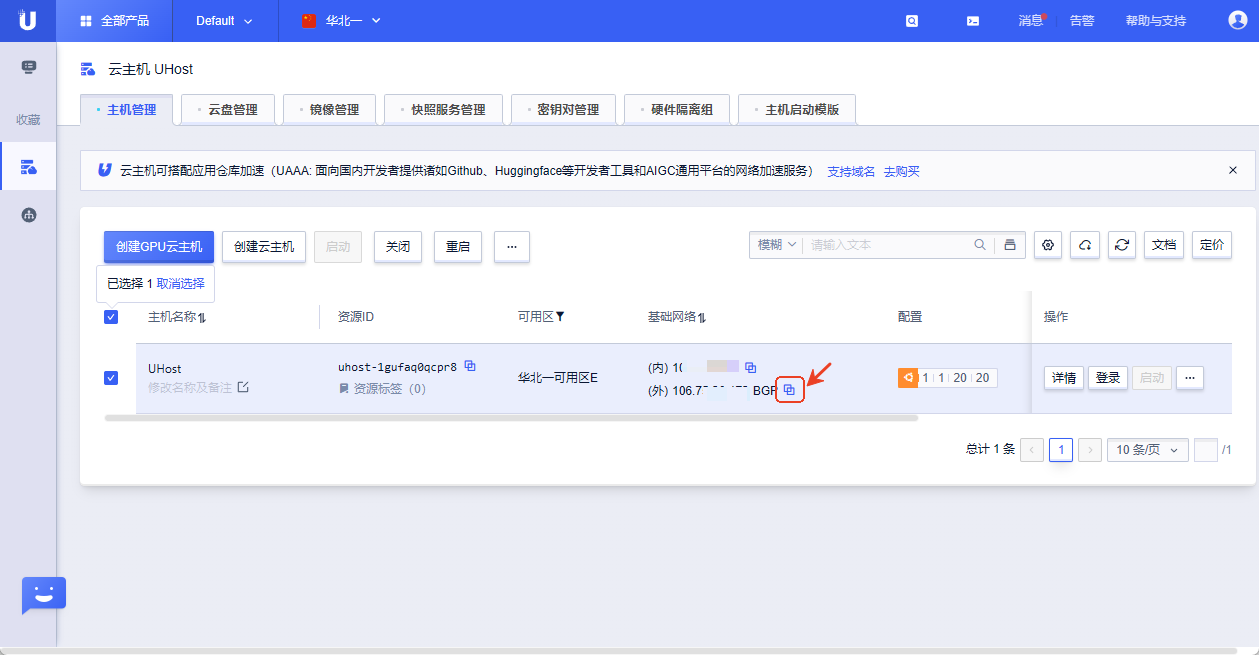Click the UCloud logo in the top-left
1259x655 pixels.
coord(28,20)
